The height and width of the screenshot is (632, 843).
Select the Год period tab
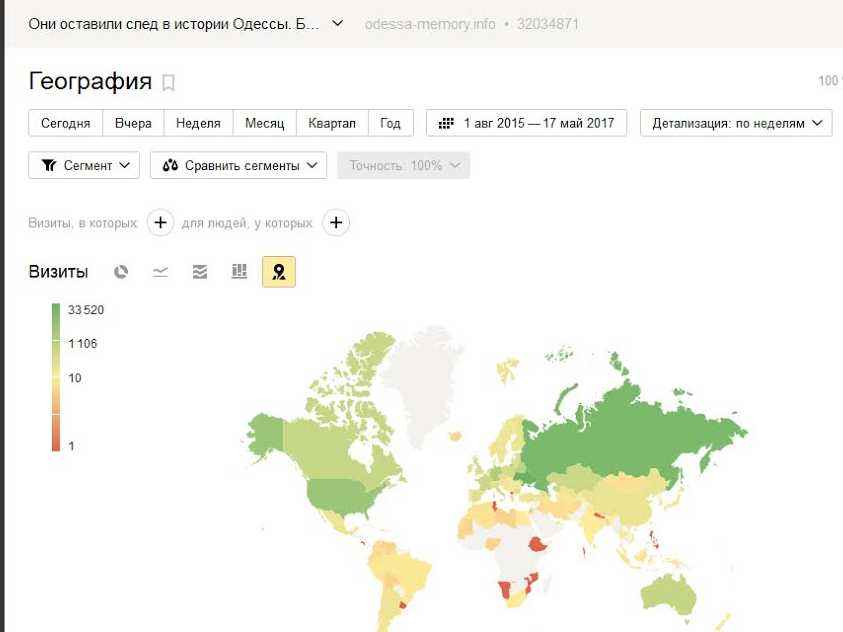391,123
